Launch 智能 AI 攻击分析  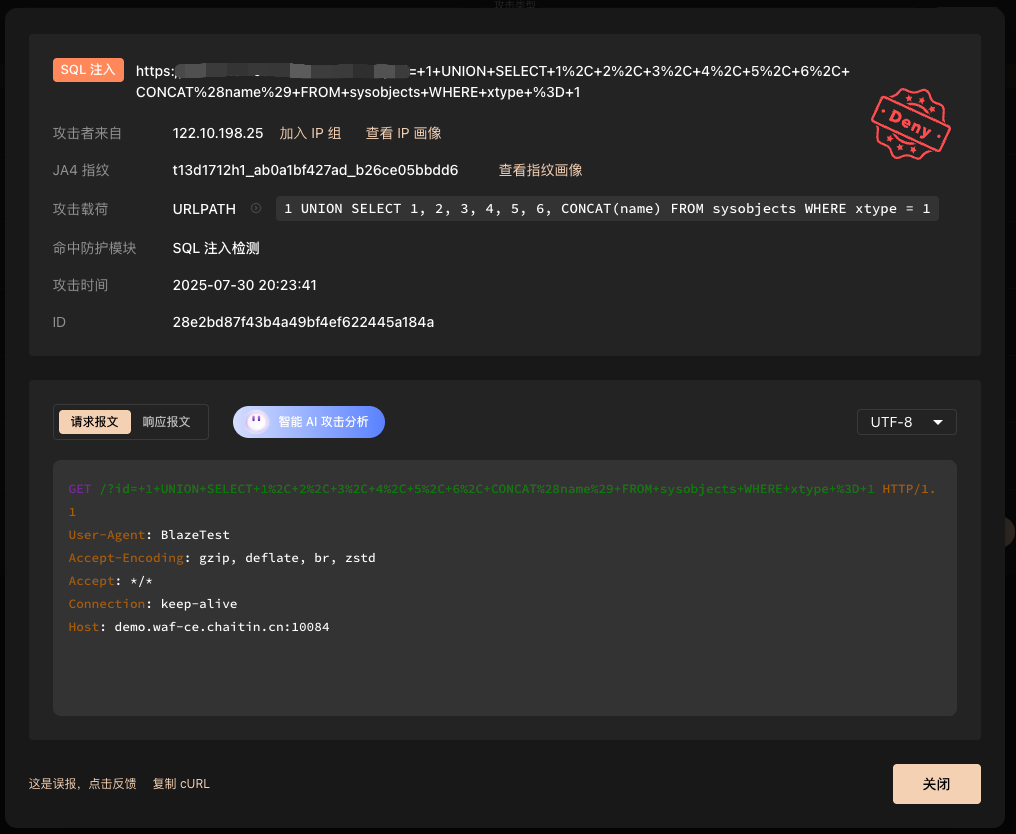308,422
